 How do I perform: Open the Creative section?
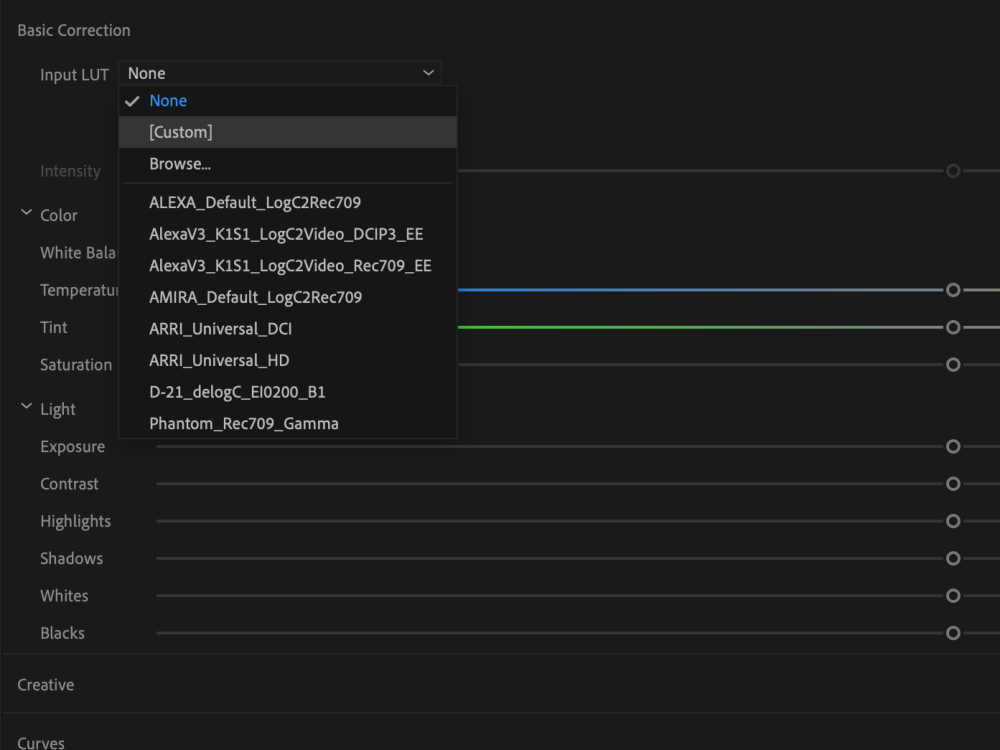[45, 684]
